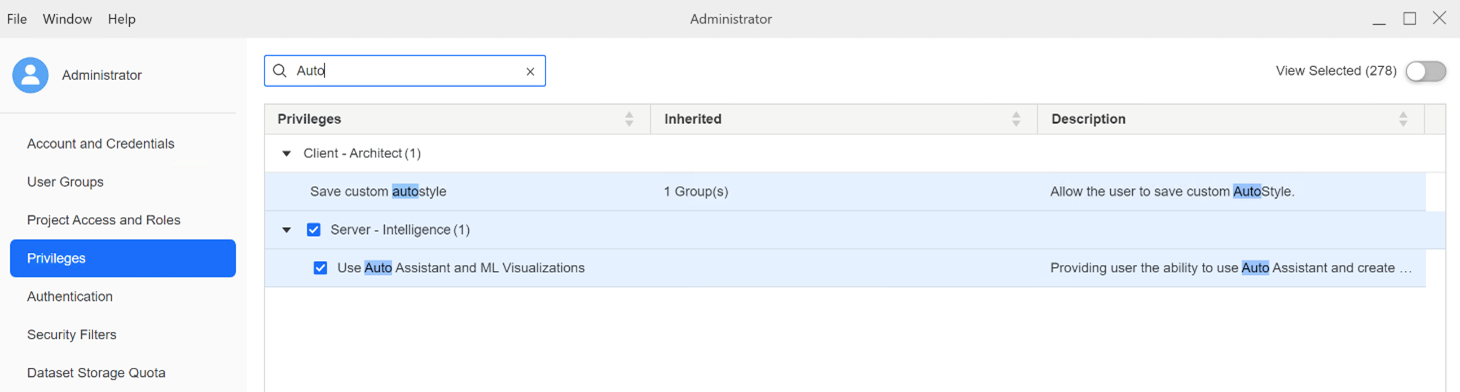The image size is (1460, 392).
Task: Sort by the Inherited column arrows
Action: (x=1016, y=119)
